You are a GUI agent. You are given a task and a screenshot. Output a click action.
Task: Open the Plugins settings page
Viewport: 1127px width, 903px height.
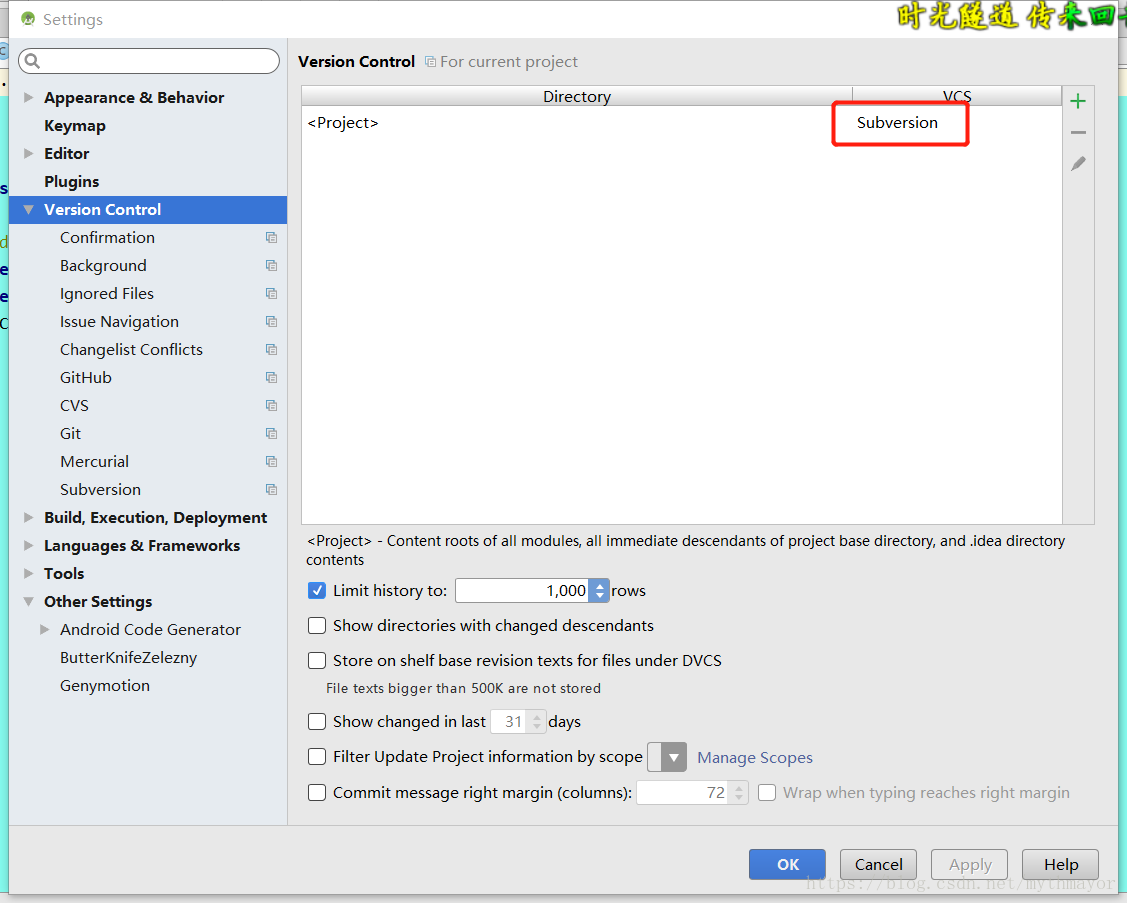coord(72,182)
